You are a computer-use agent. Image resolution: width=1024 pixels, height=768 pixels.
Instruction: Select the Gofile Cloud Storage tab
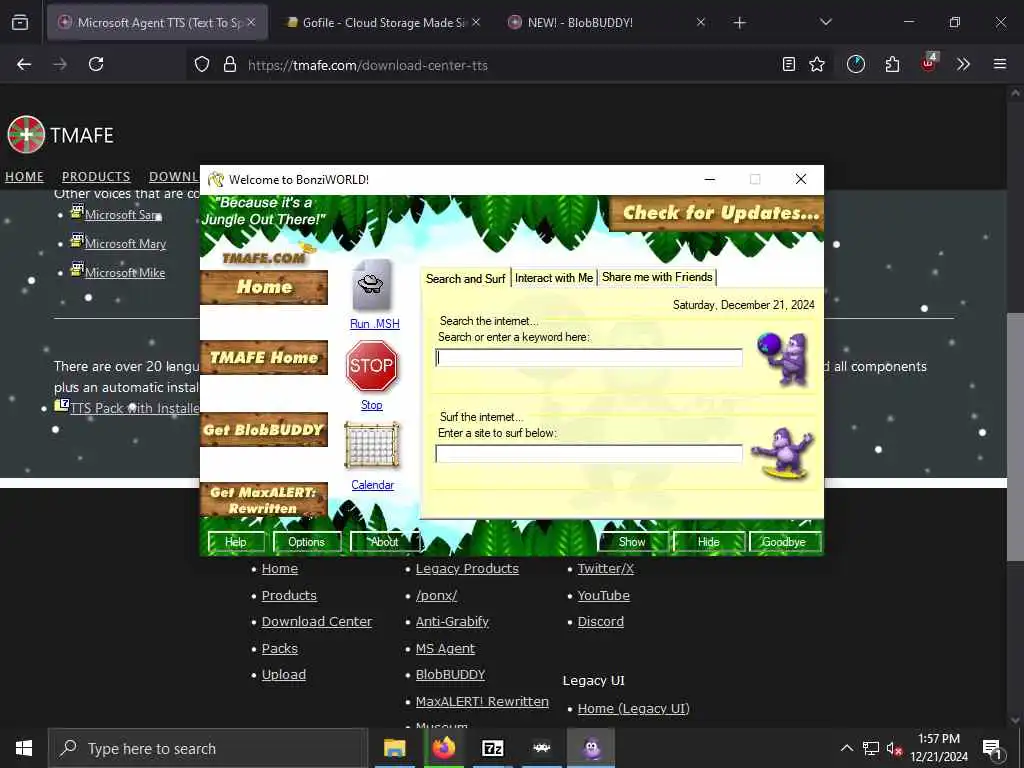[x=383, y=23]
